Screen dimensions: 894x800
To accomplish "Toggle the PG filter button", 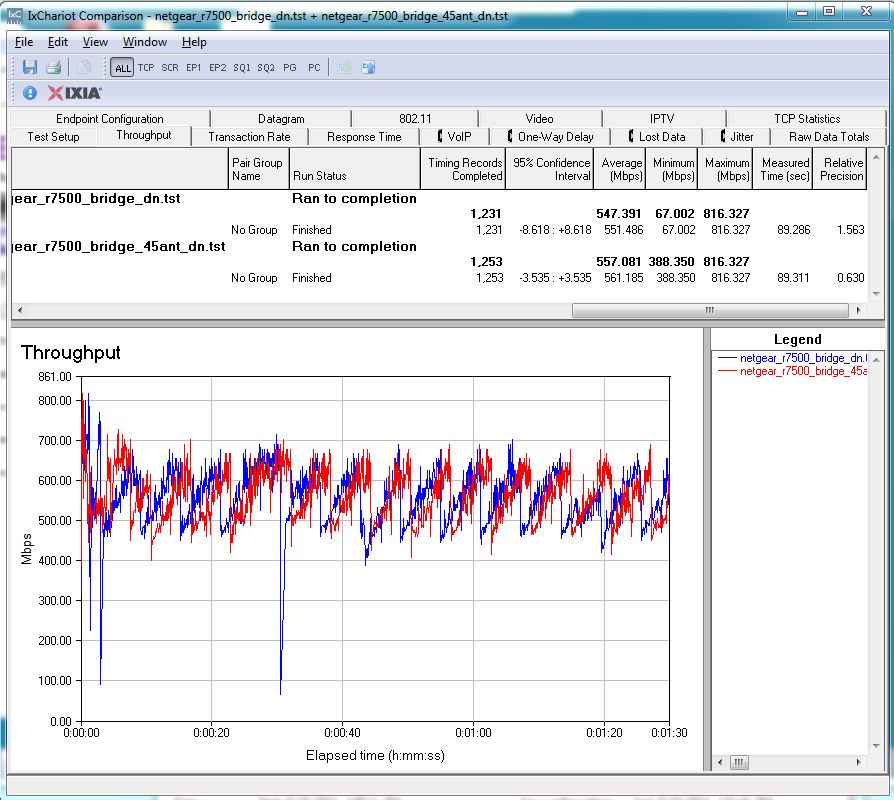I will pyautogui.click(x=290, y=67).
